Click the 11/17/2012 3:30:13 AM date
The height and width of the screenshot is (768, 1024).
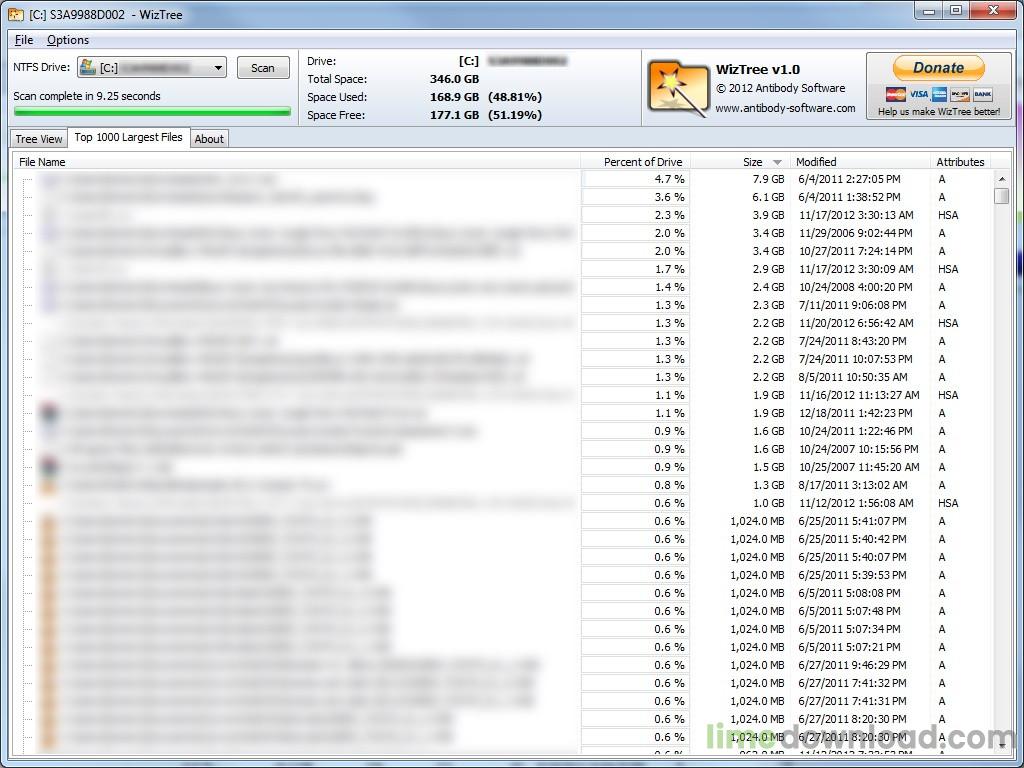pyautogui.click(x=856, y=215)
